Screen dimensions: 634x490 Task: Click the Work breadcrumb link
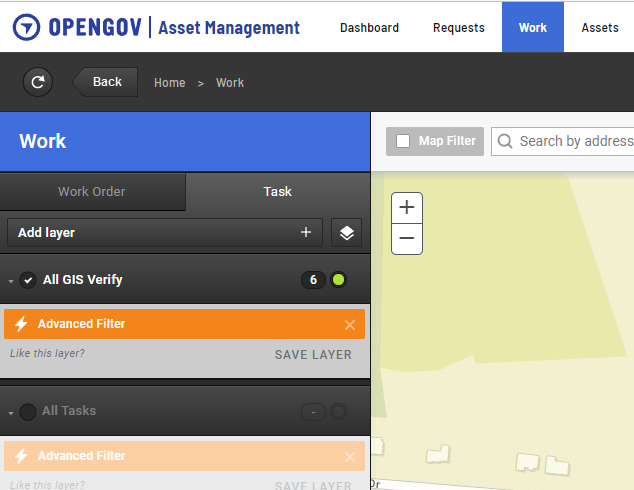[x=230, y=83]
